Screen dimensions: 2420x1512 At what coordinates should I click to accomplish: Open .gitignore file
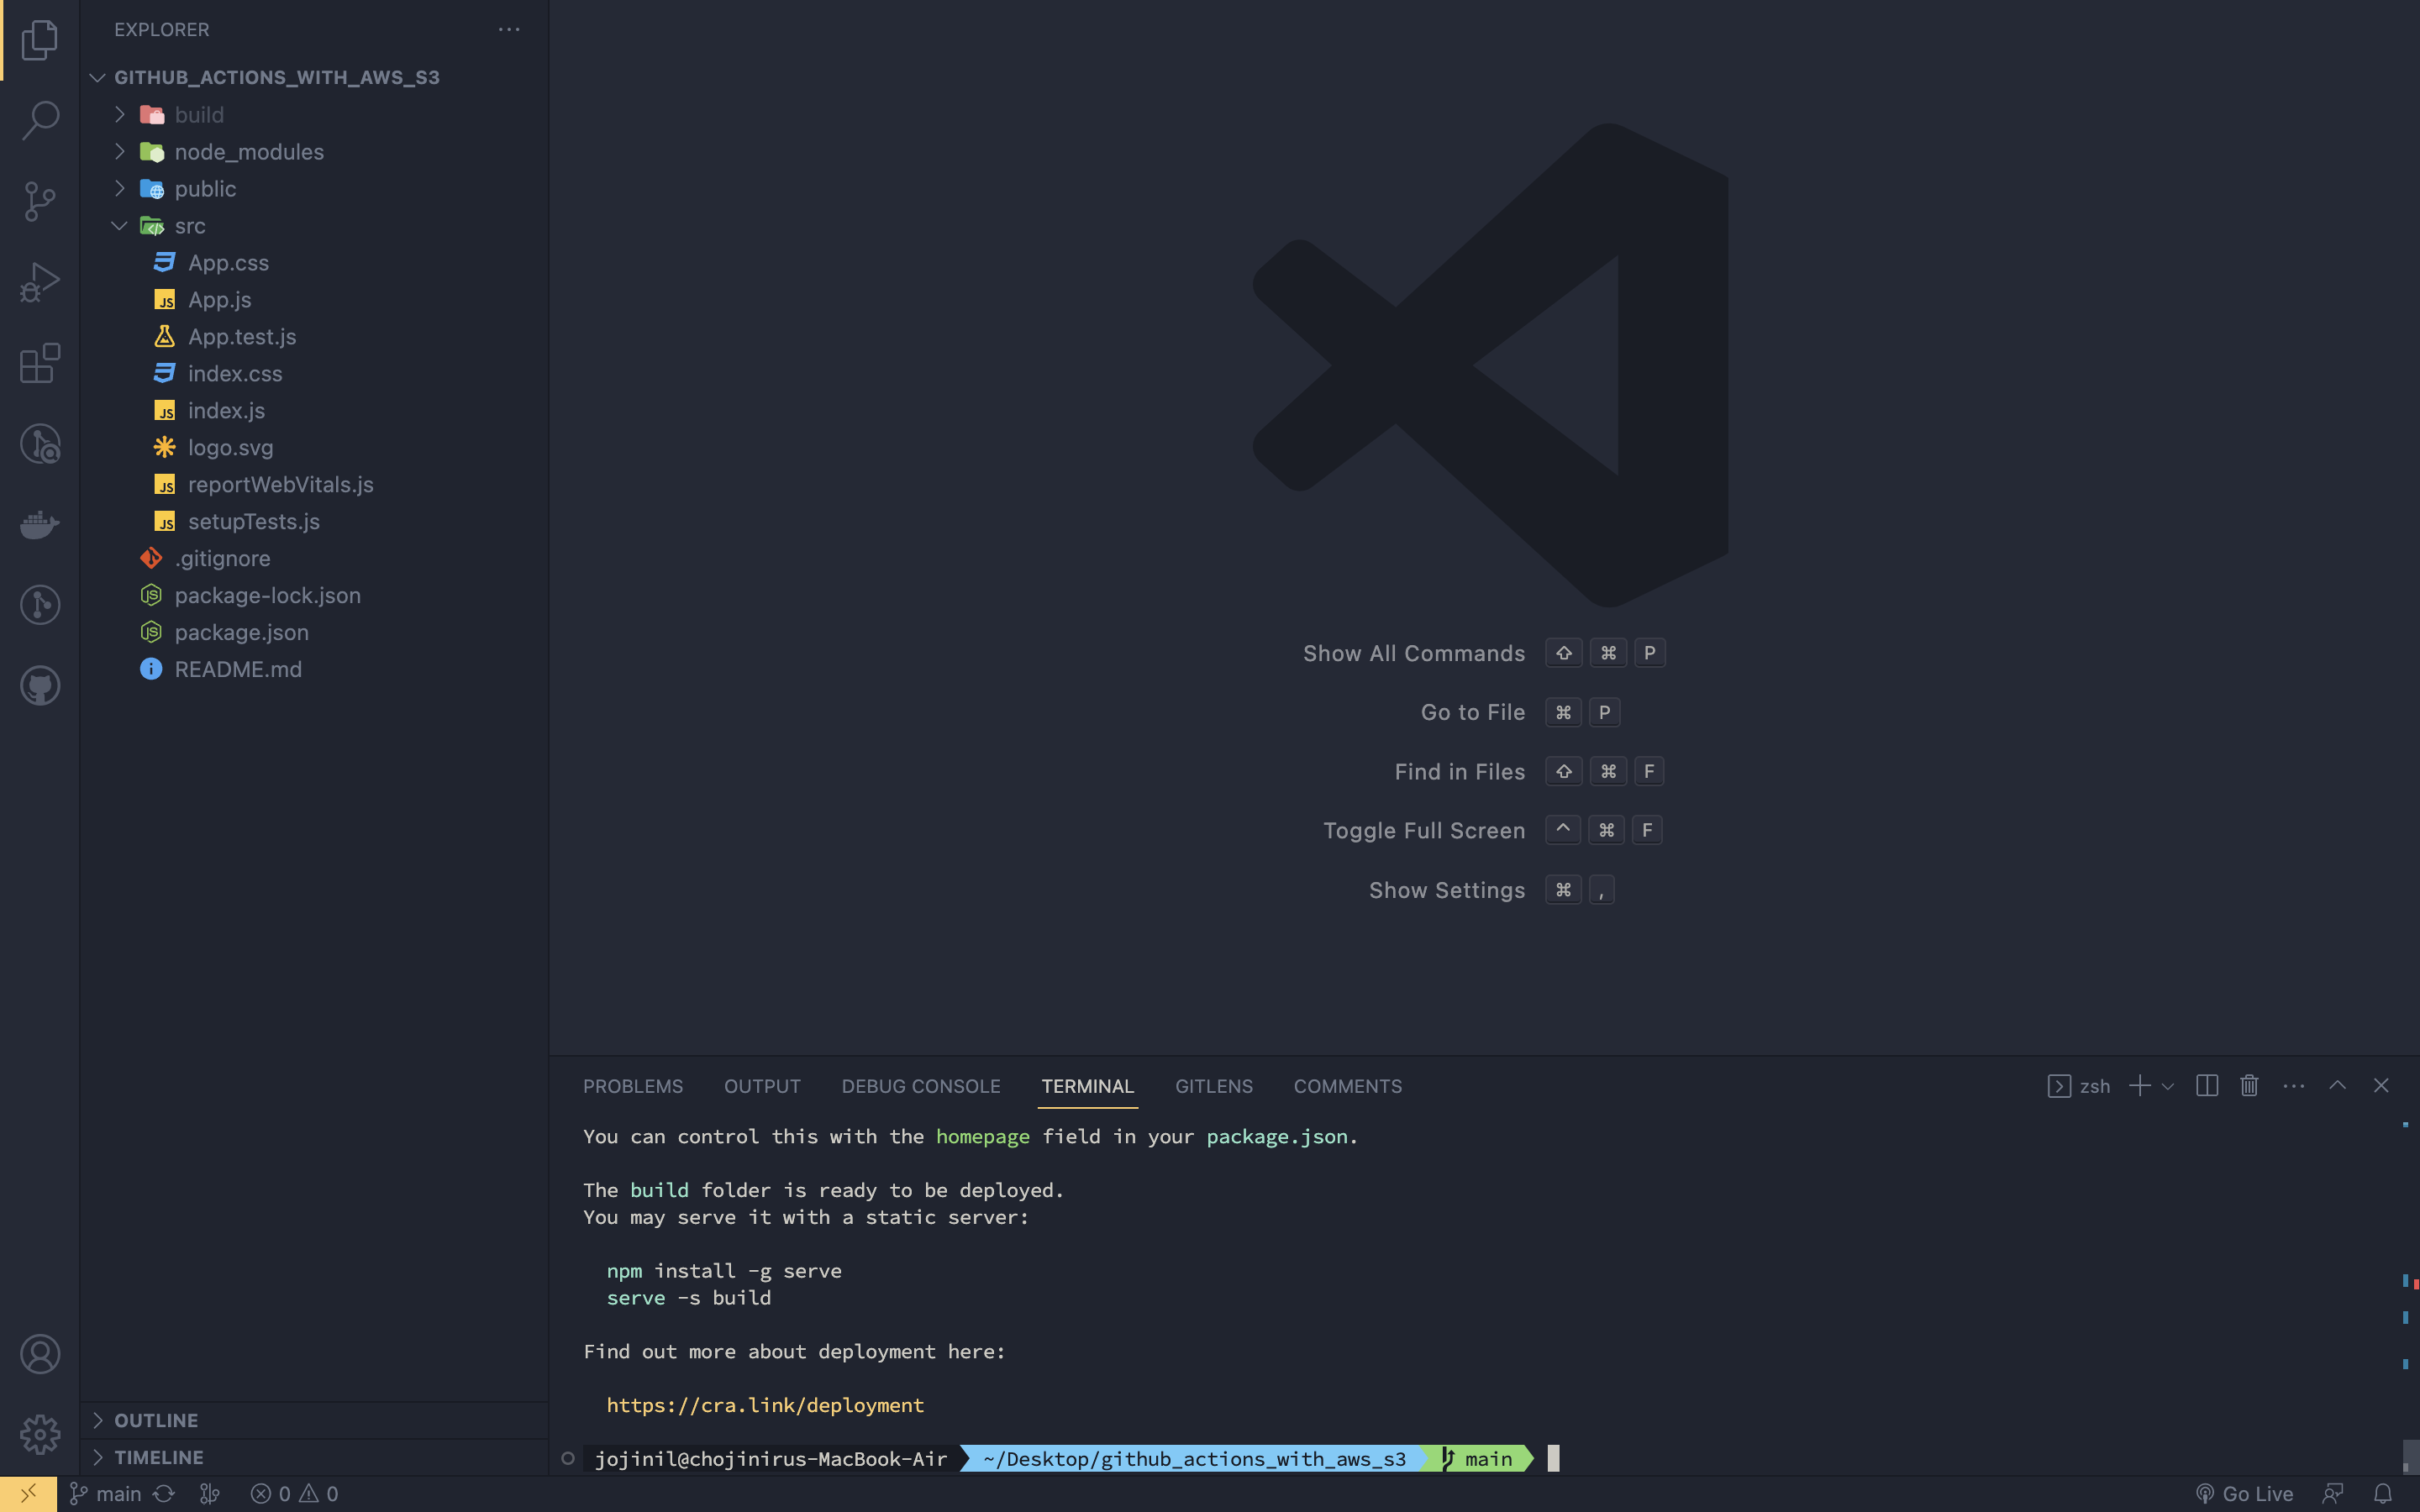pos(314,559)
